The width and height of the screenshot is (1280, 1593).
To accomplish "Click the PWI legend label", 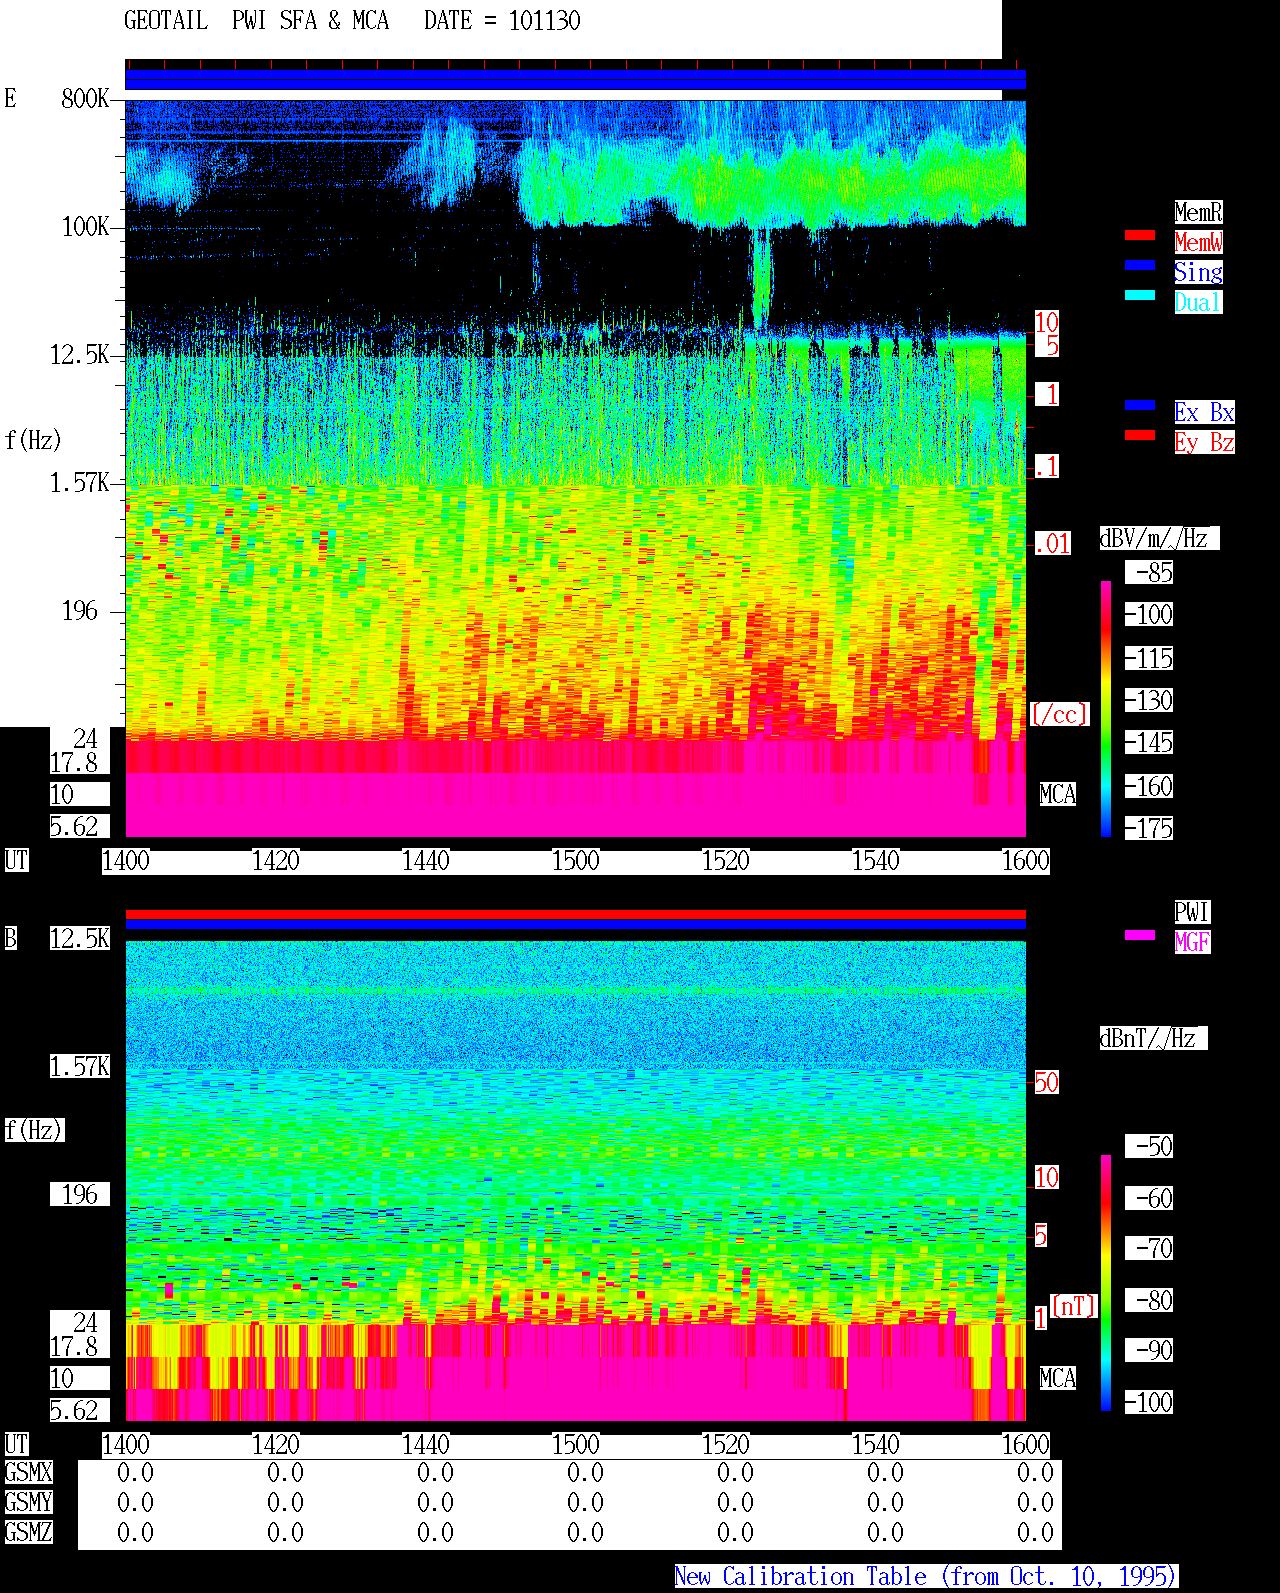I will [x=1192, y=912].
